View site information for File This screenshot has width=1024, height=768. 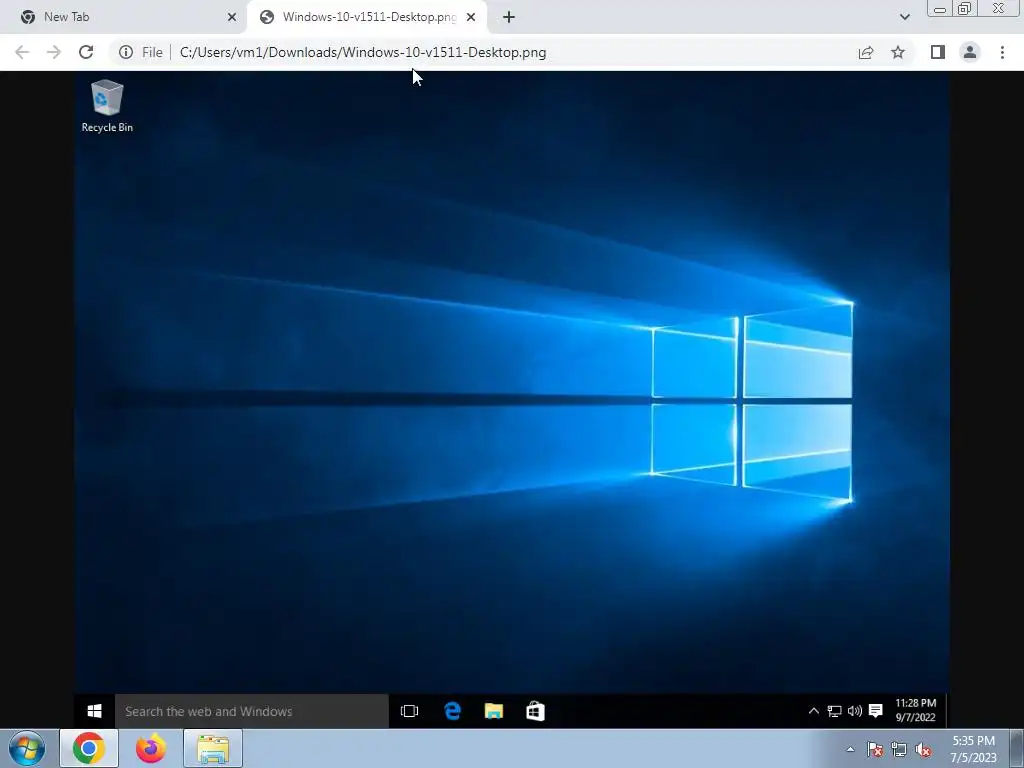click(x=140, y=52)
